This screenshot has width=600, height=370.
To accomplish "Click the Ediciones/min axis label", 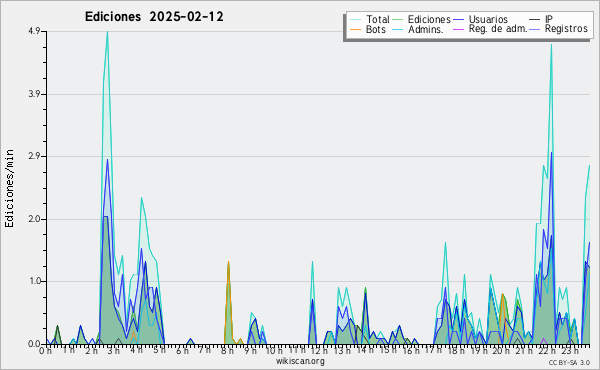I will pos(9,188).
